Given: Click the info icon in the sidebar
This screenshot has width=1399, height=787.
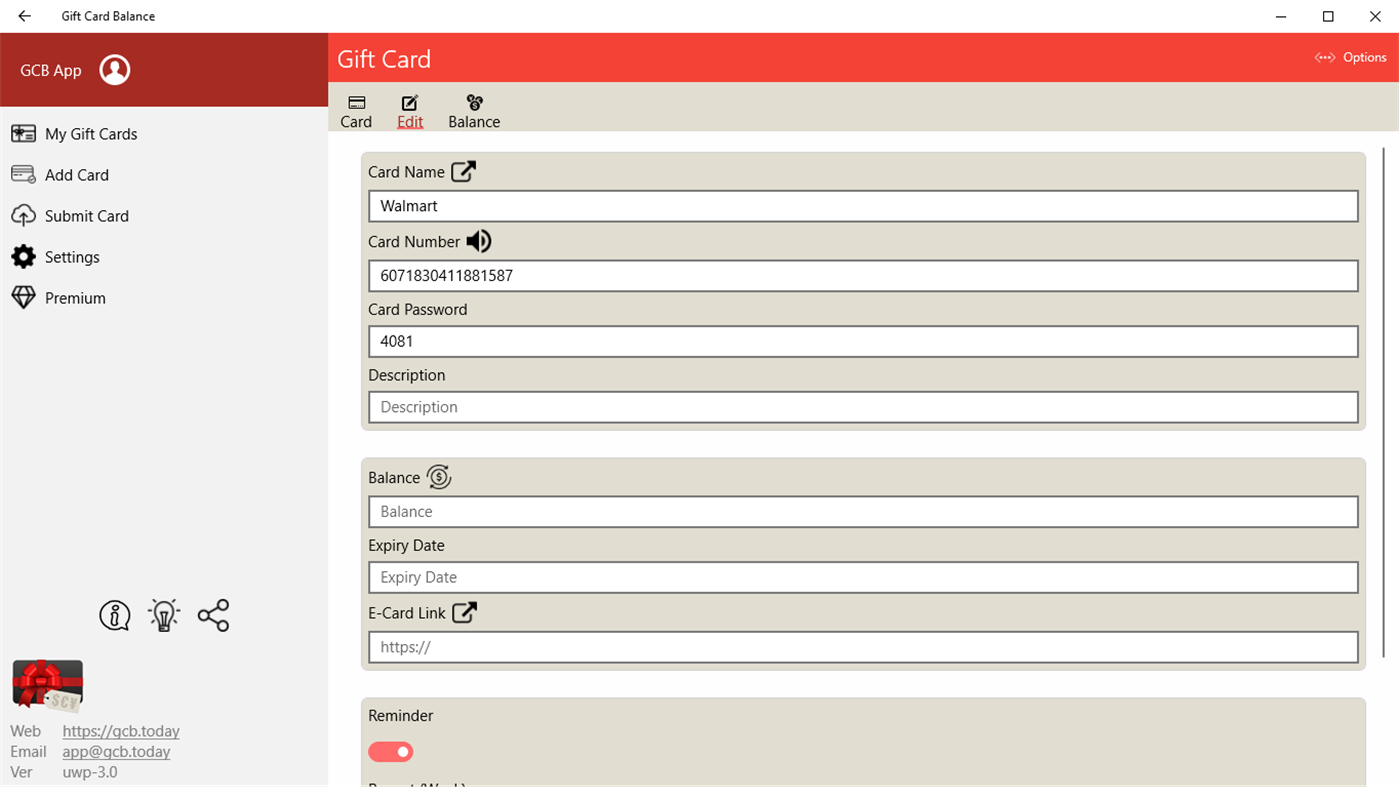Looking at the screenshot, I should click(x=114, y=615).
